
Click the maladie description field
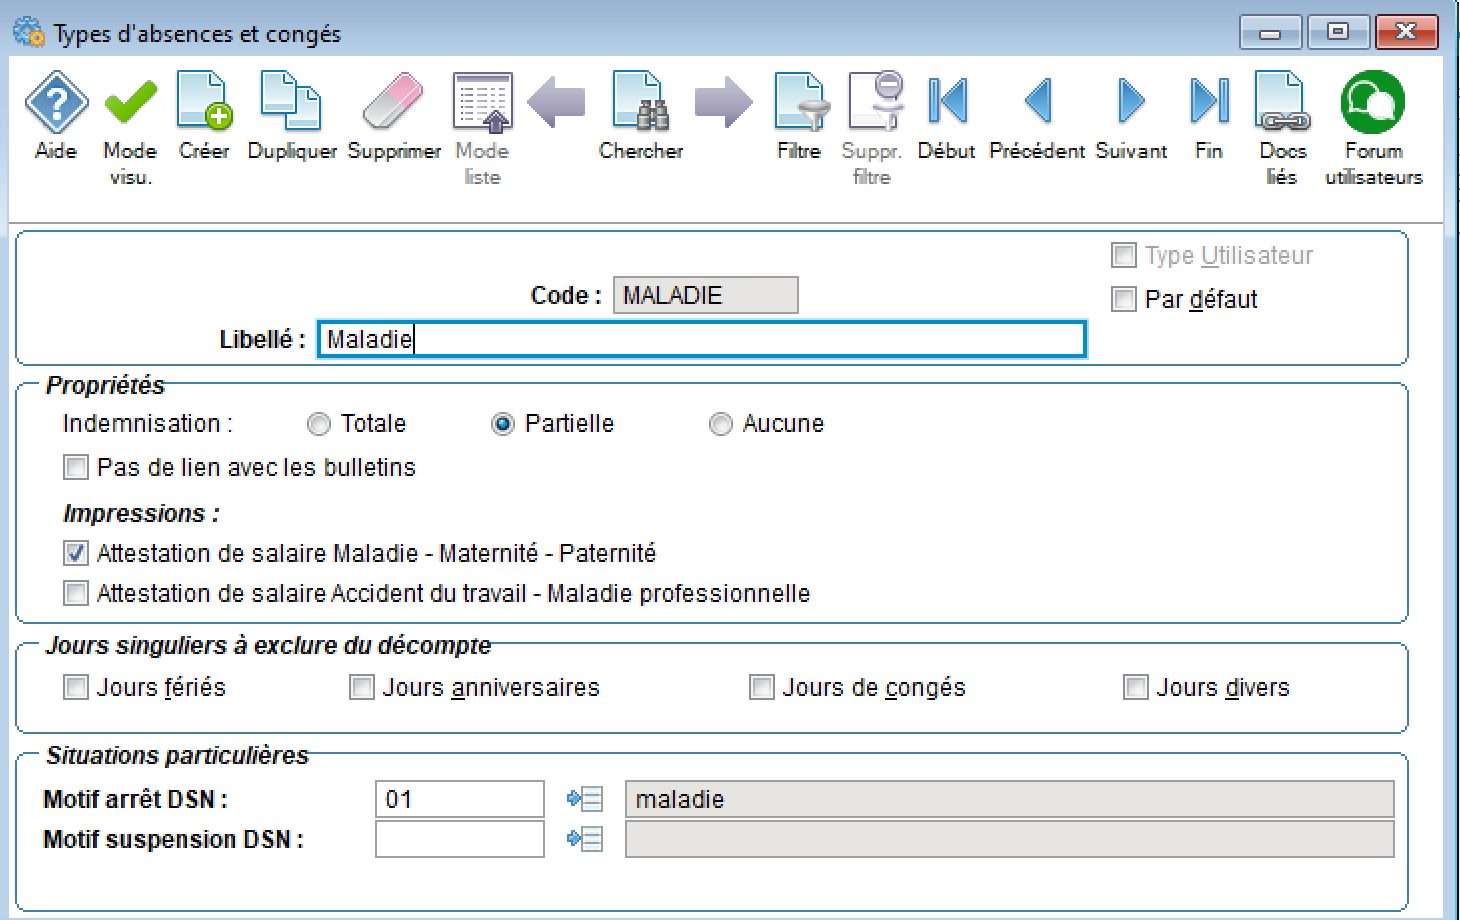[1010, 799]
